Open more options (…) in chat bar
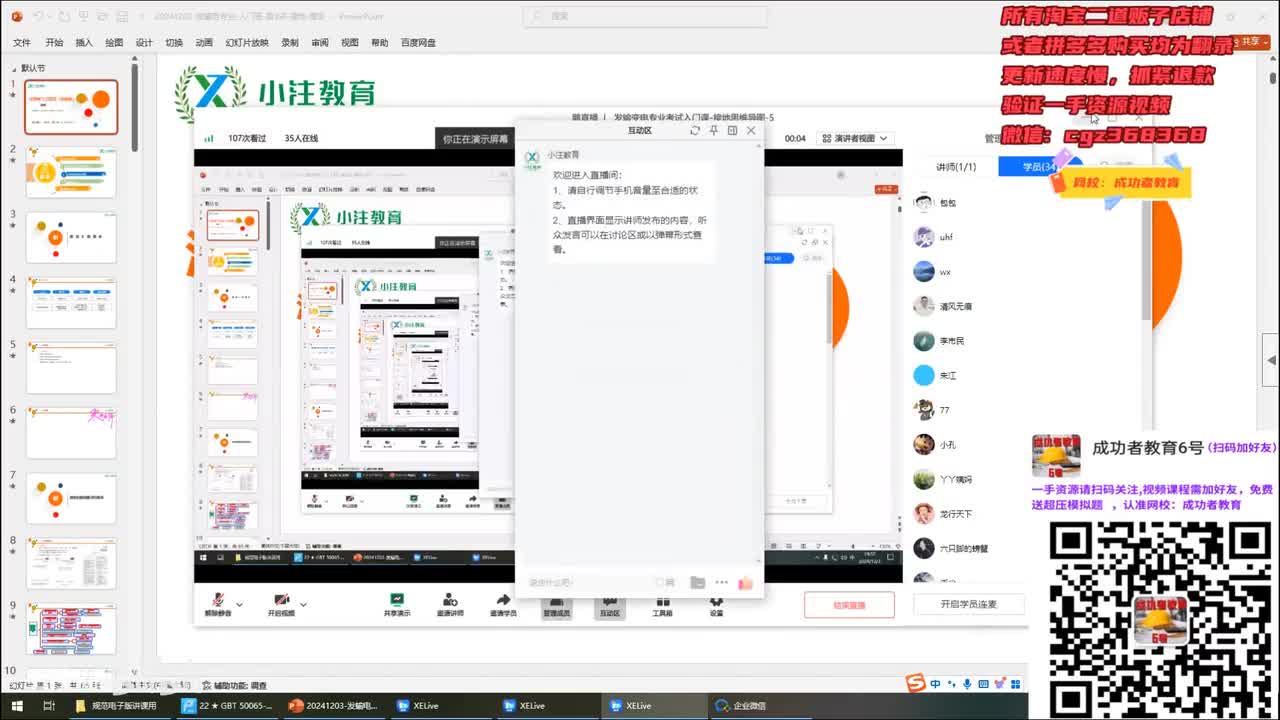The width and height of the screenshot is (1280, 720). [722, 582]
